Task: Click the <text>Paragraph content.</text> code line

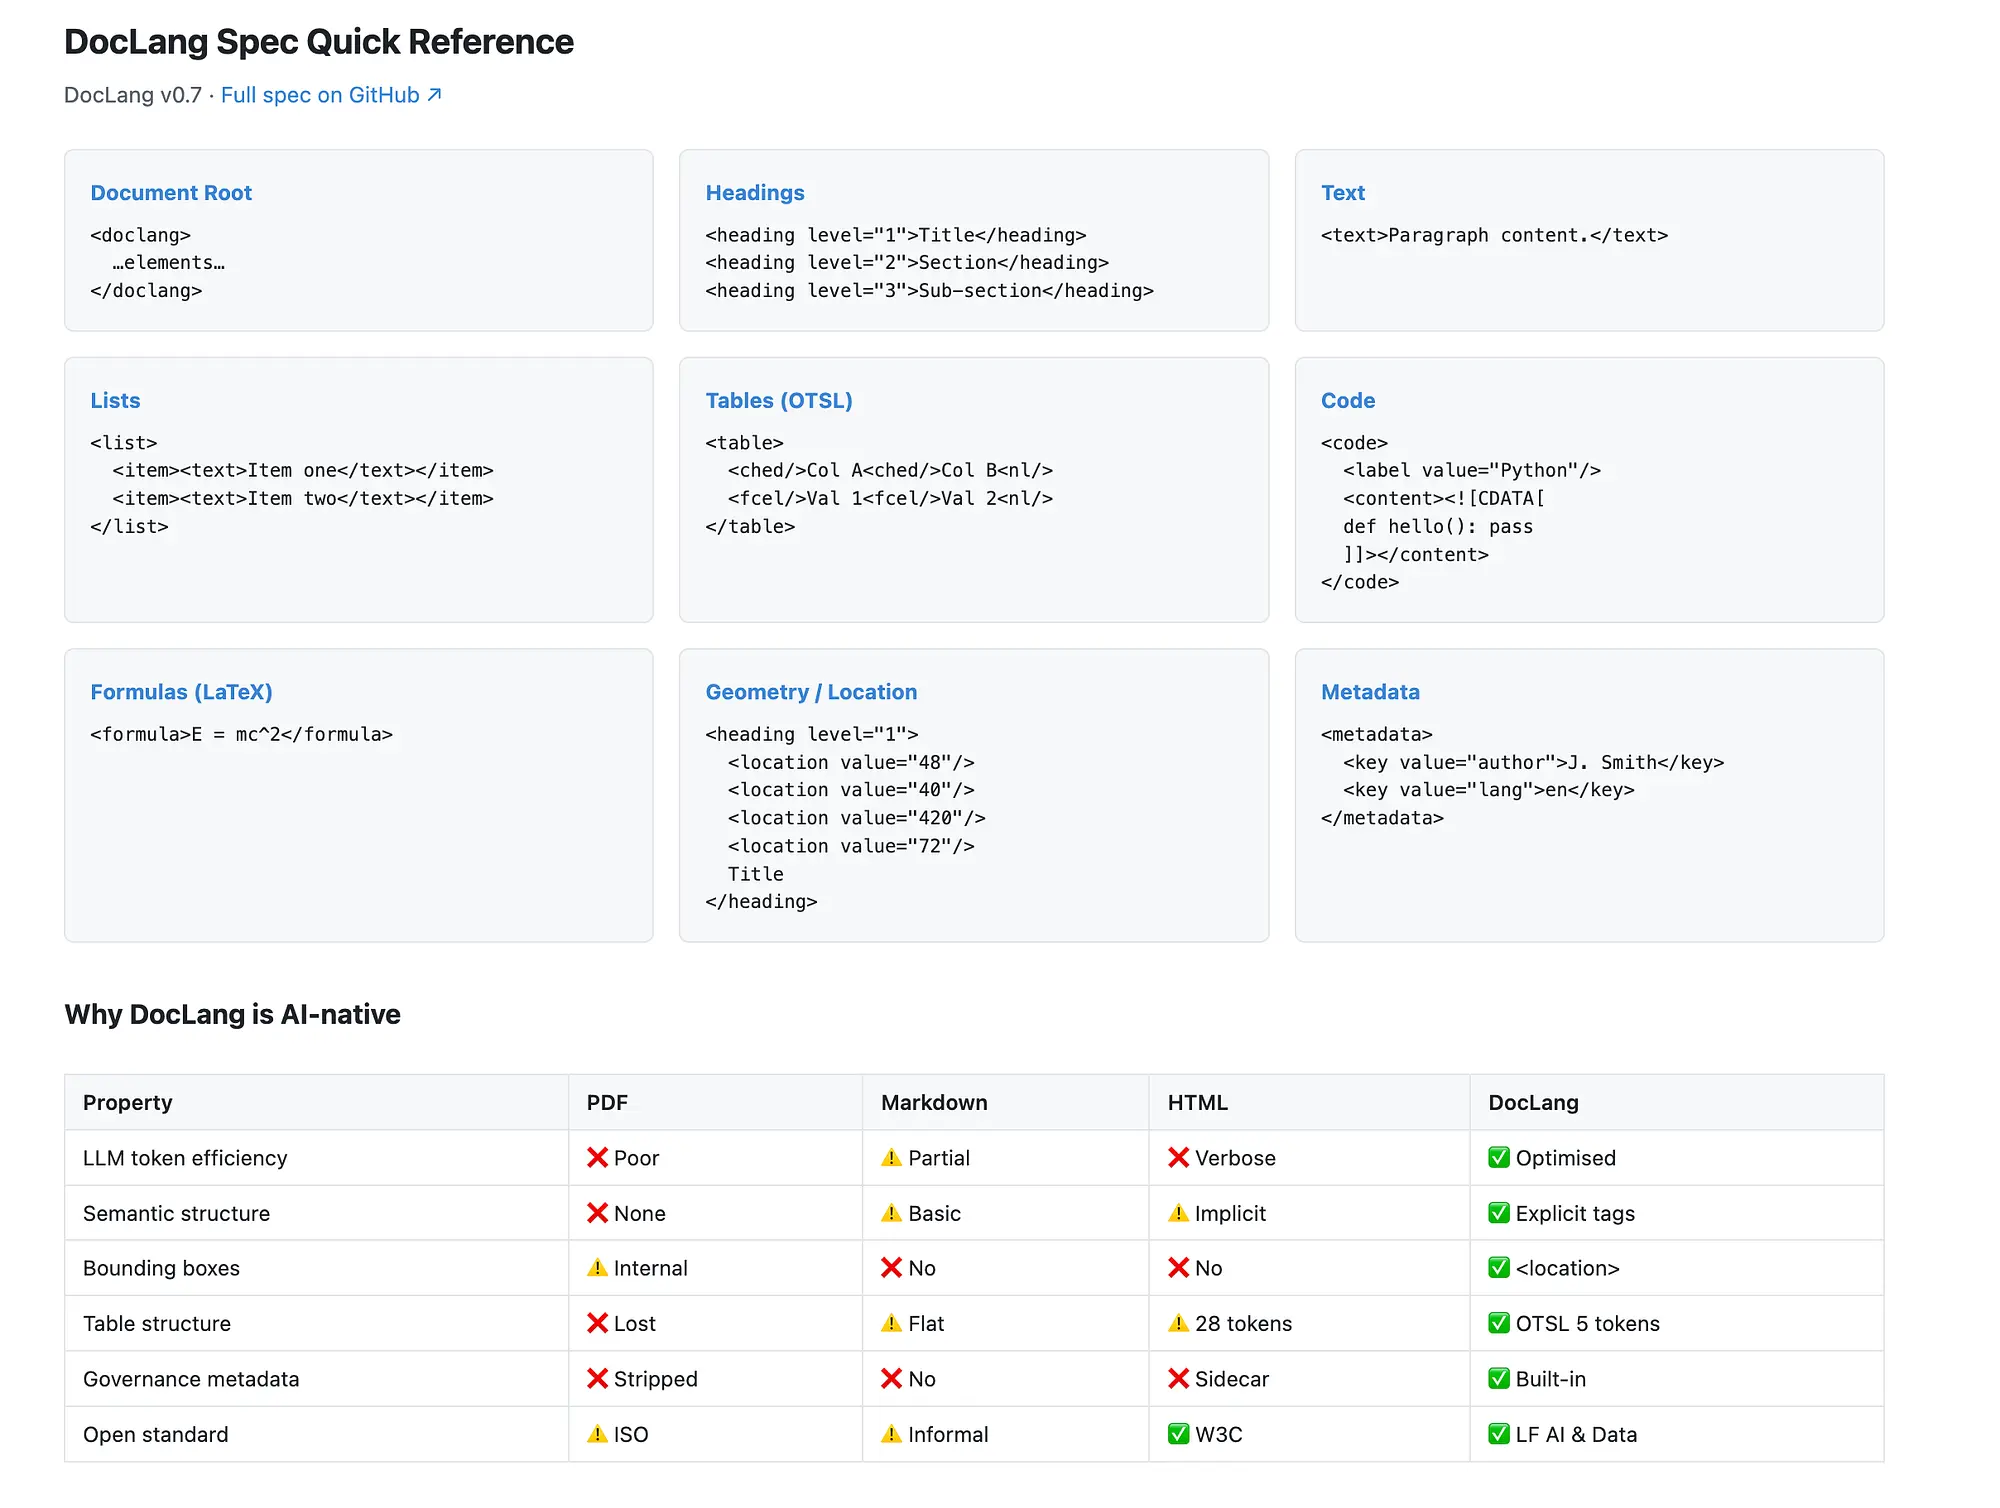Action: [x=1494, y=236]
